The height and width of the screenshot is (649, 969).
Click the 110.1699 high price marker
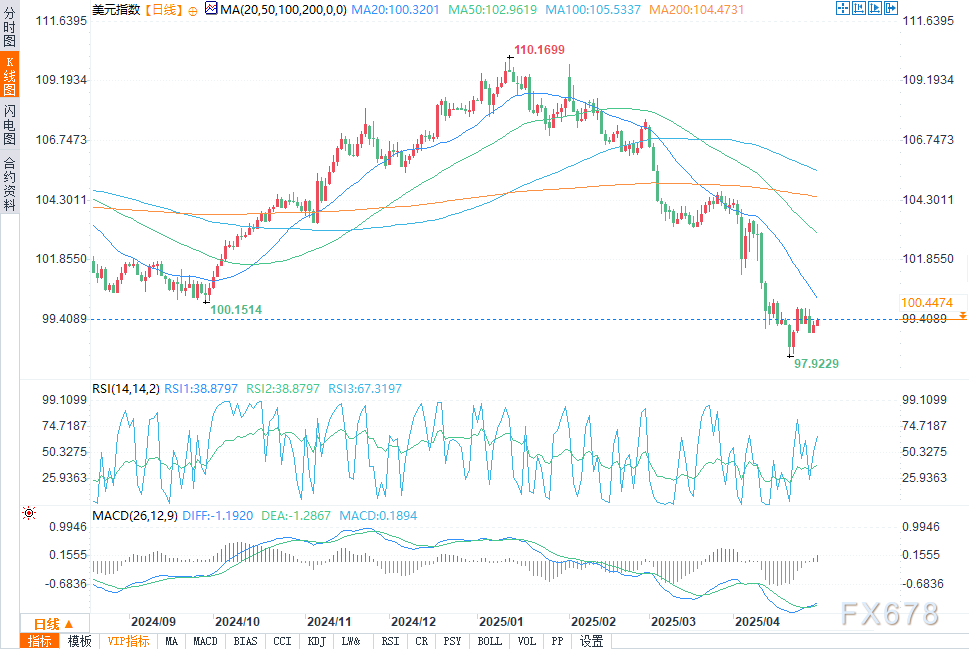[538, 49]
